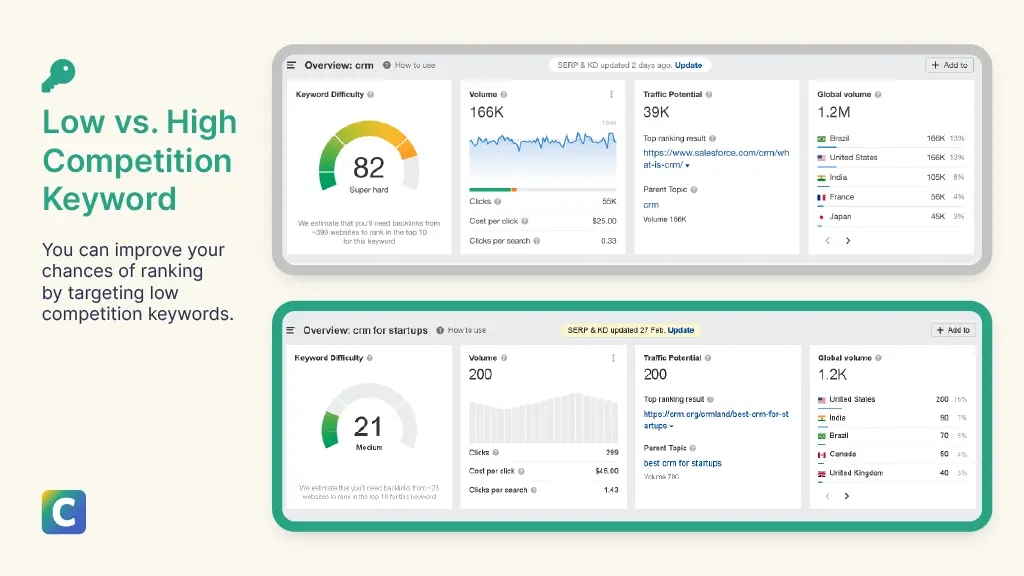The height and width of the screenshot is (576, 1024).
Task: Click help icon beside Global volume 1.2K
Action: pyautogui.click(x=878, y=358)
